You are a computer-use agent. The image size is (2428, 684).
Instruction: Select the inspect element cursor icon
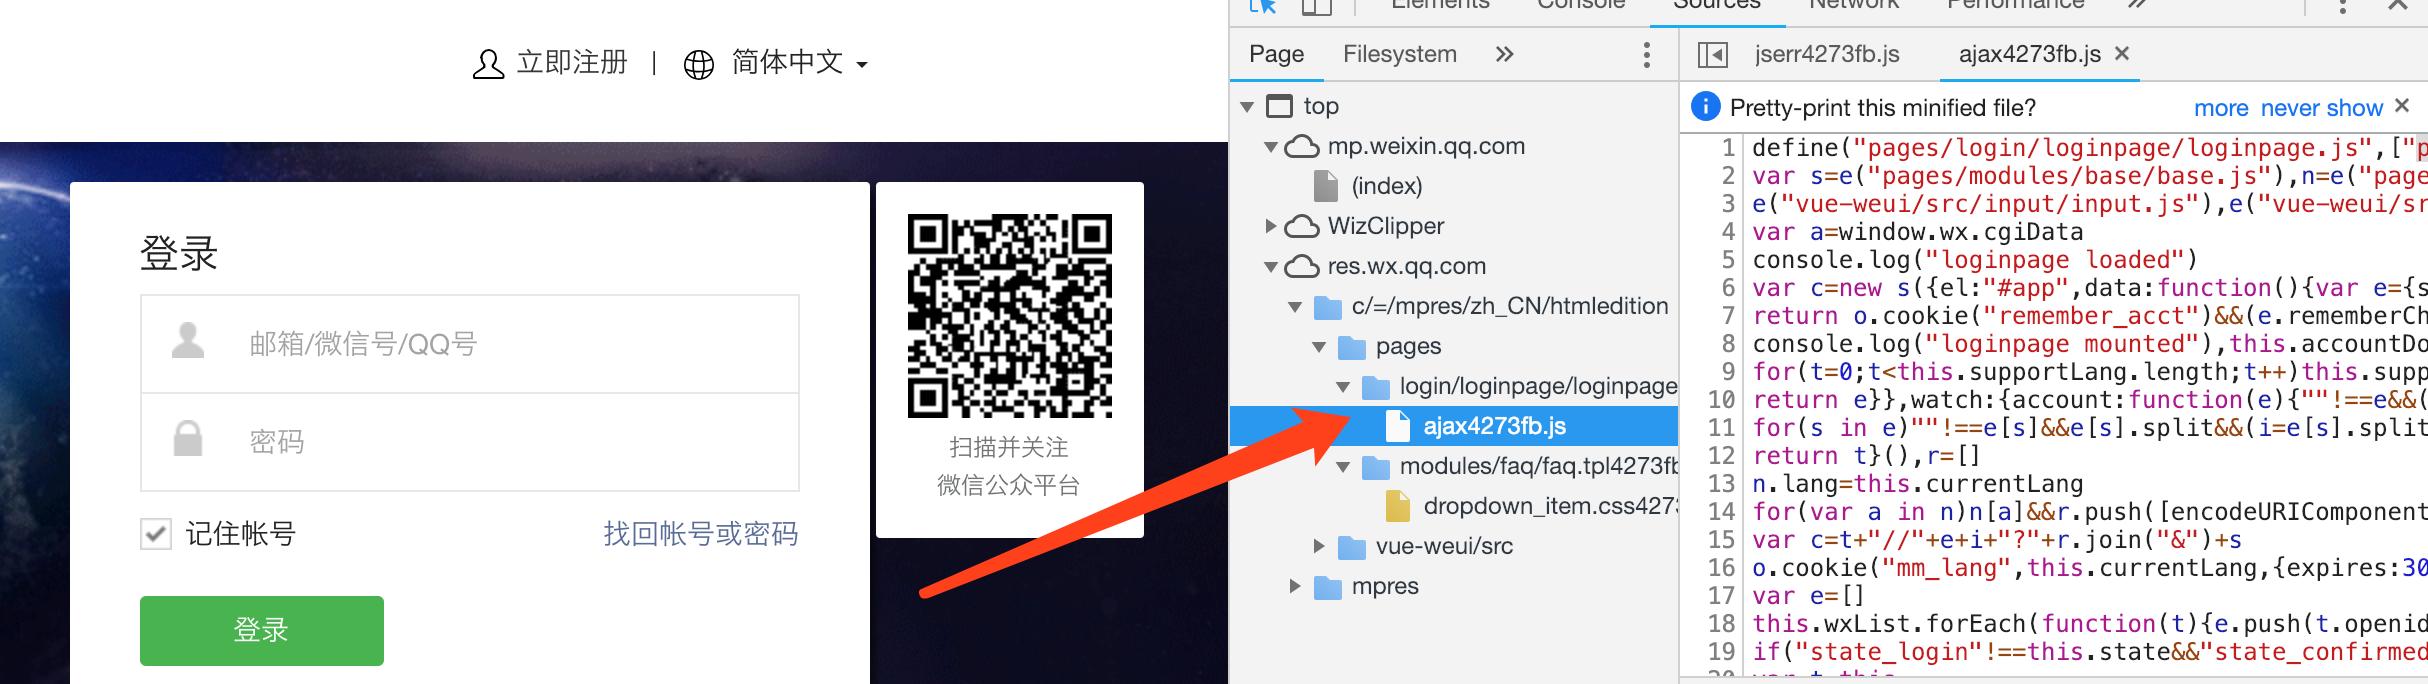pyautogui.click(x=1263, y=6)
